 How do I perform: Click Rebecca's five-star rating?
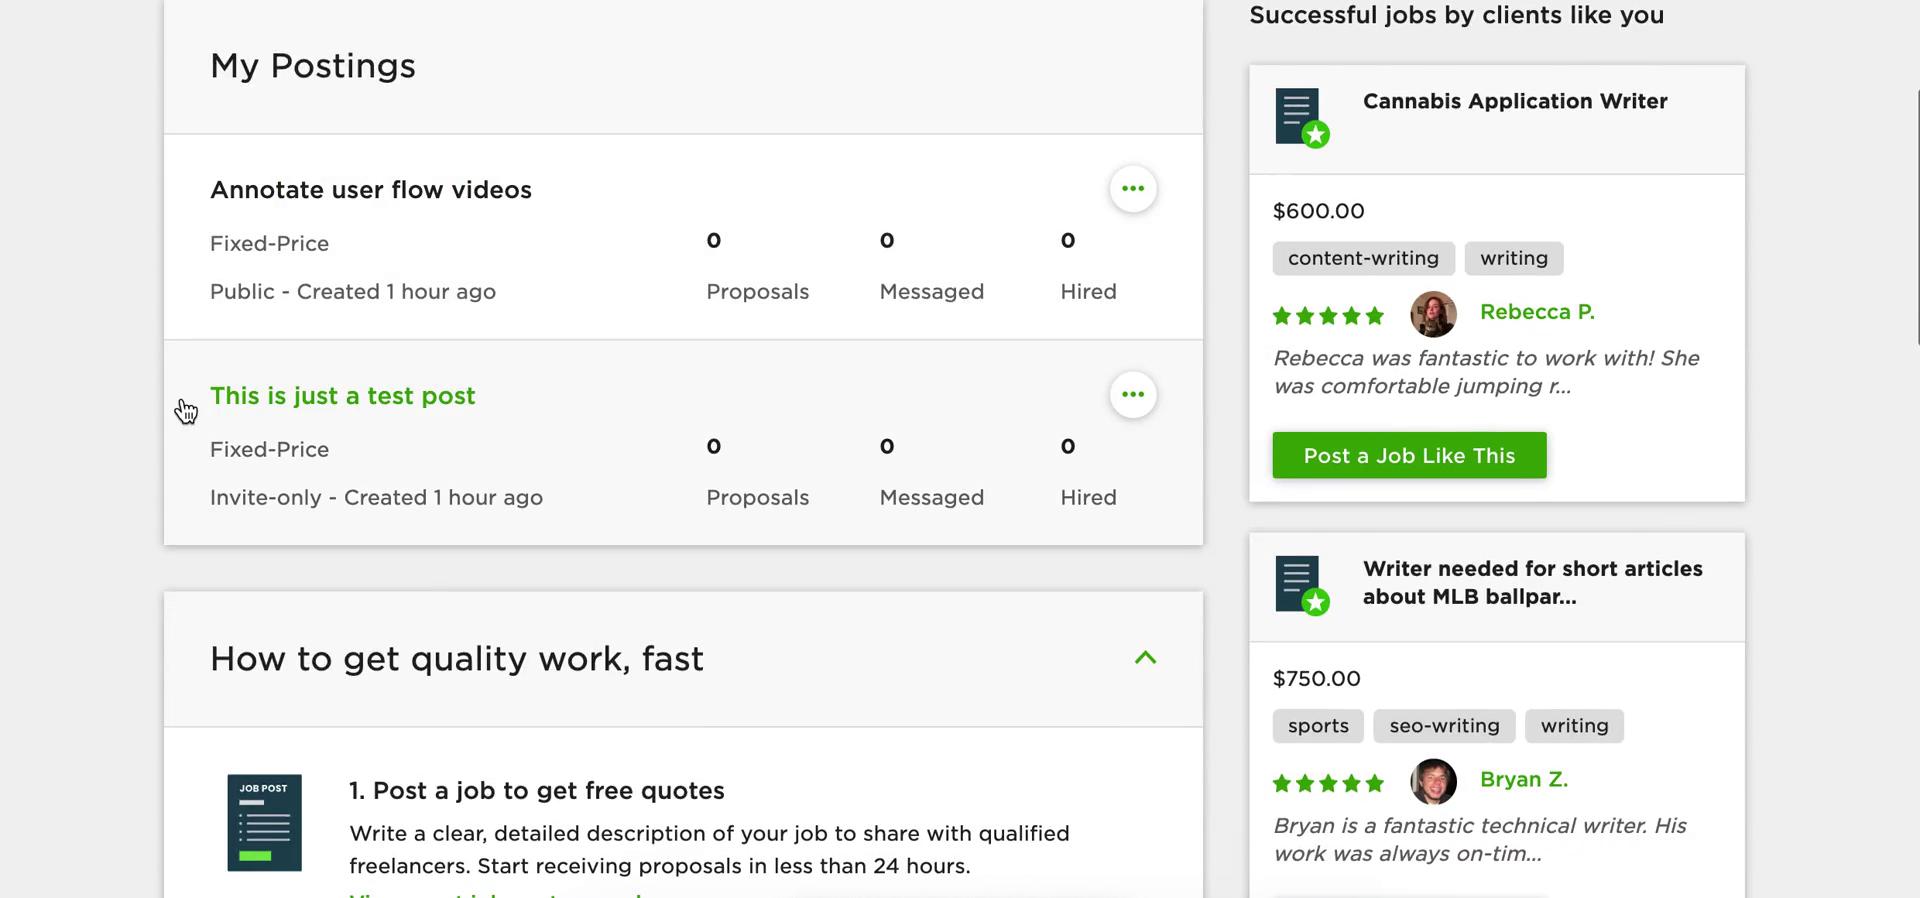(1328, 316)
